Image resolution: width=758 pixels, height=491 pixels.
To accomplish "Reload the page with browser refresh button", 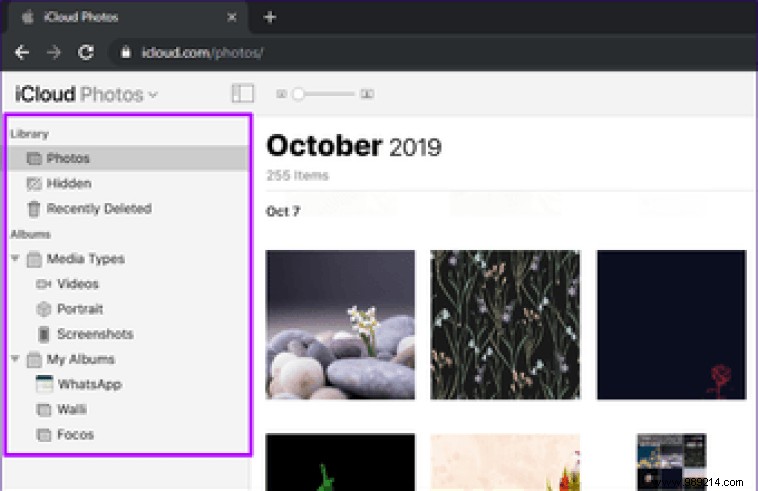I will pyautogui.click(x=86, y=52).
